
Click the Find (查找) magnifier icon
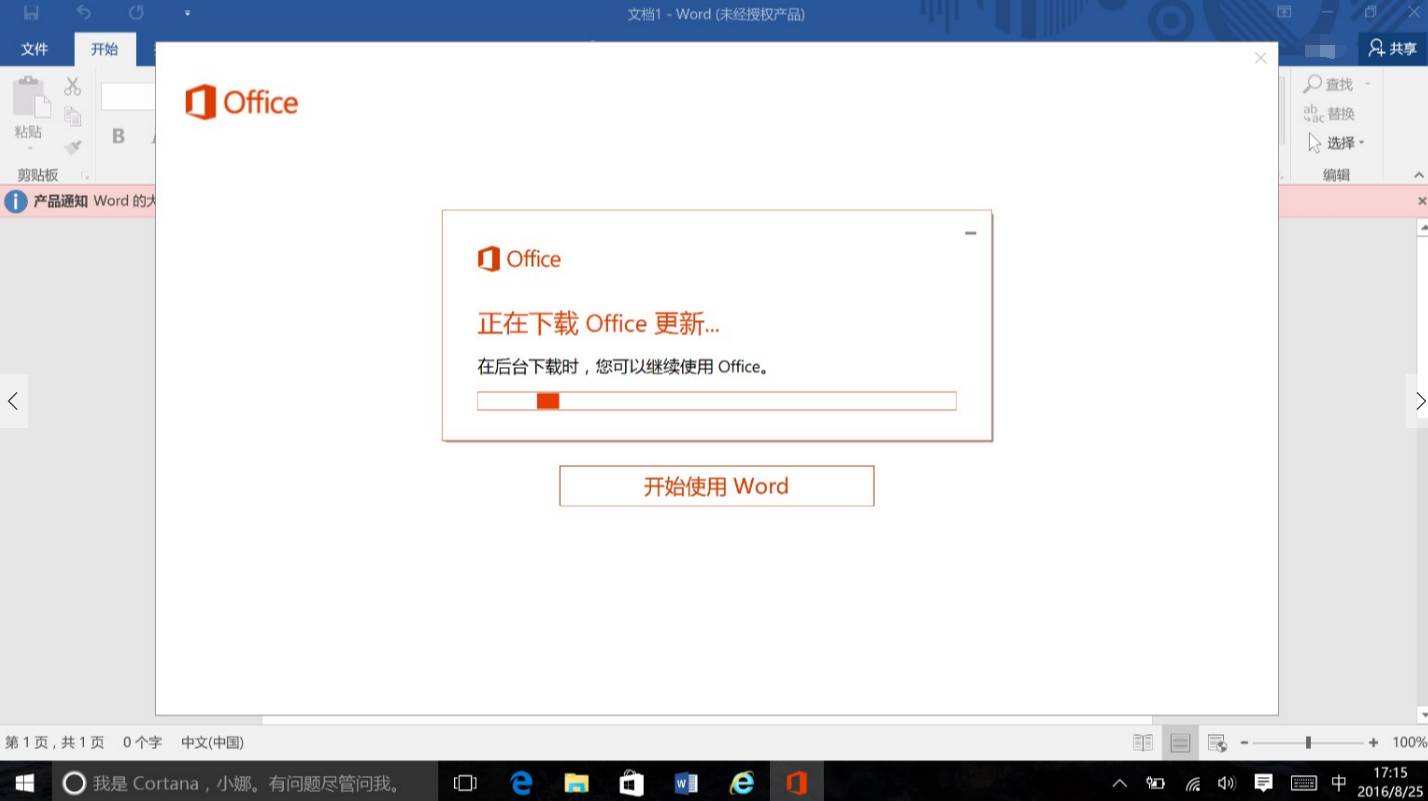point(1315,84)
